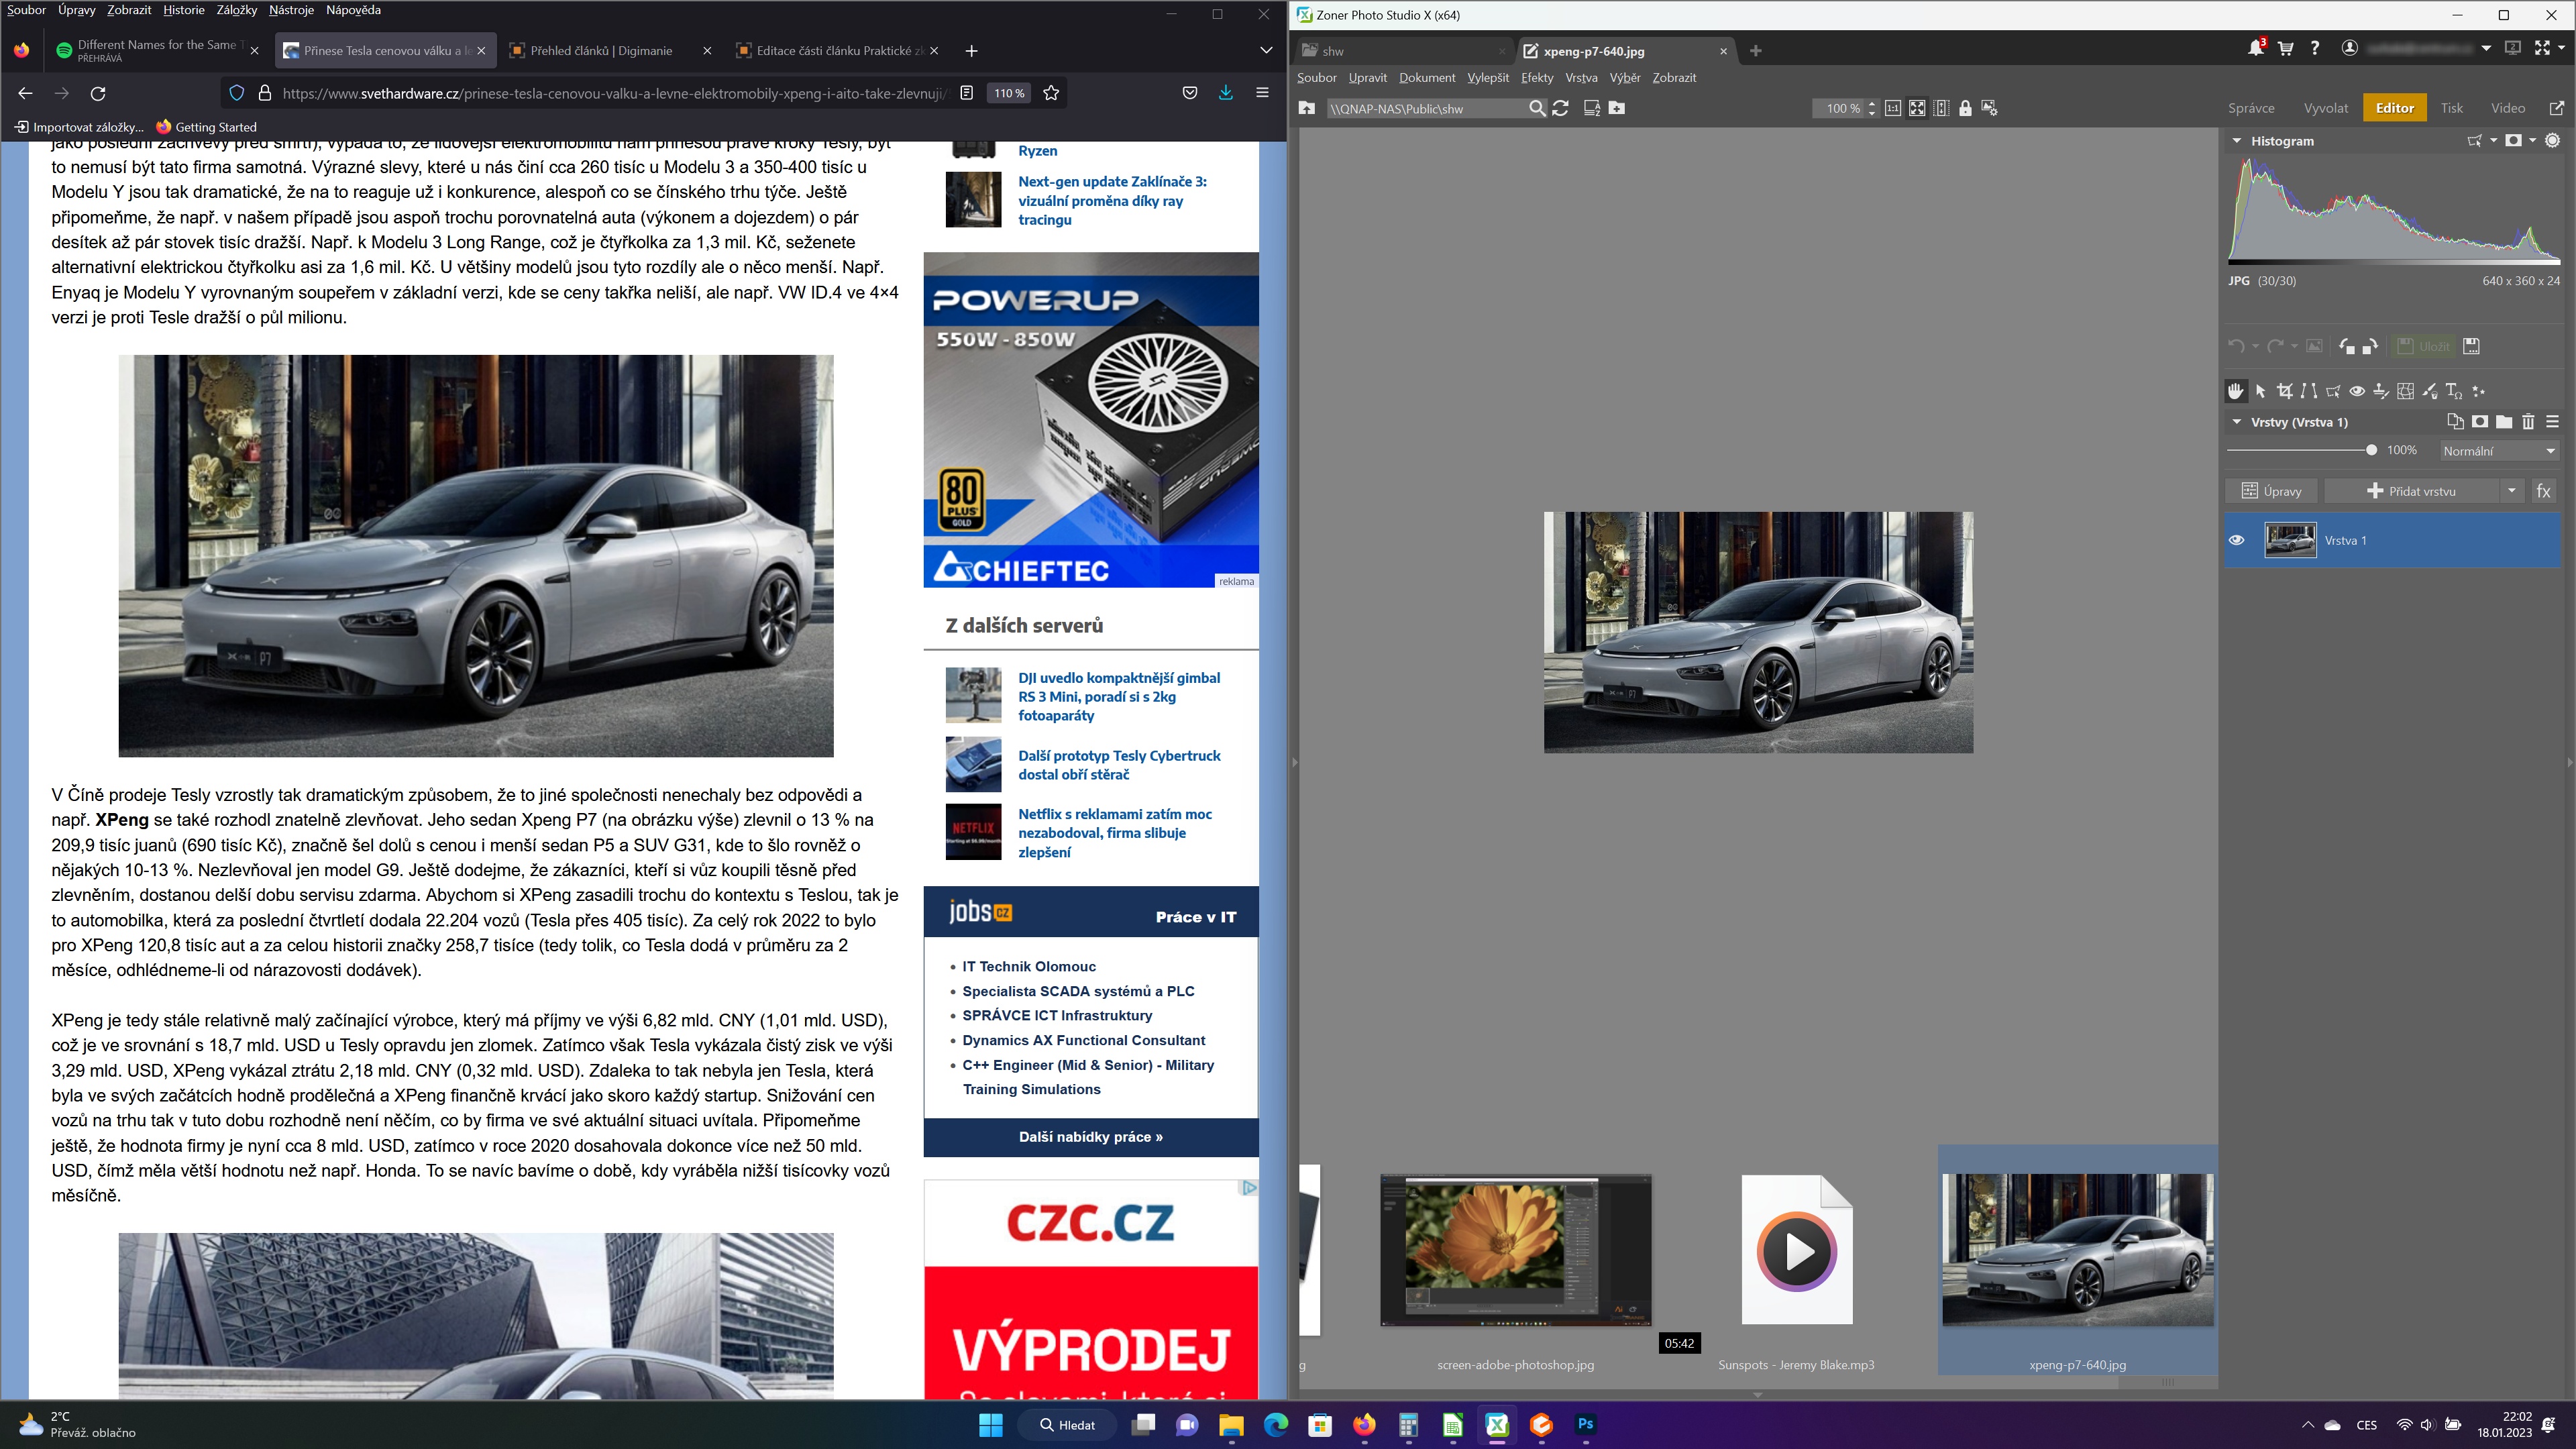The height and width of the screenshot is (1449, 2576).
Task: Select the Text insertion tool
Action: [x=2453, y=391]
